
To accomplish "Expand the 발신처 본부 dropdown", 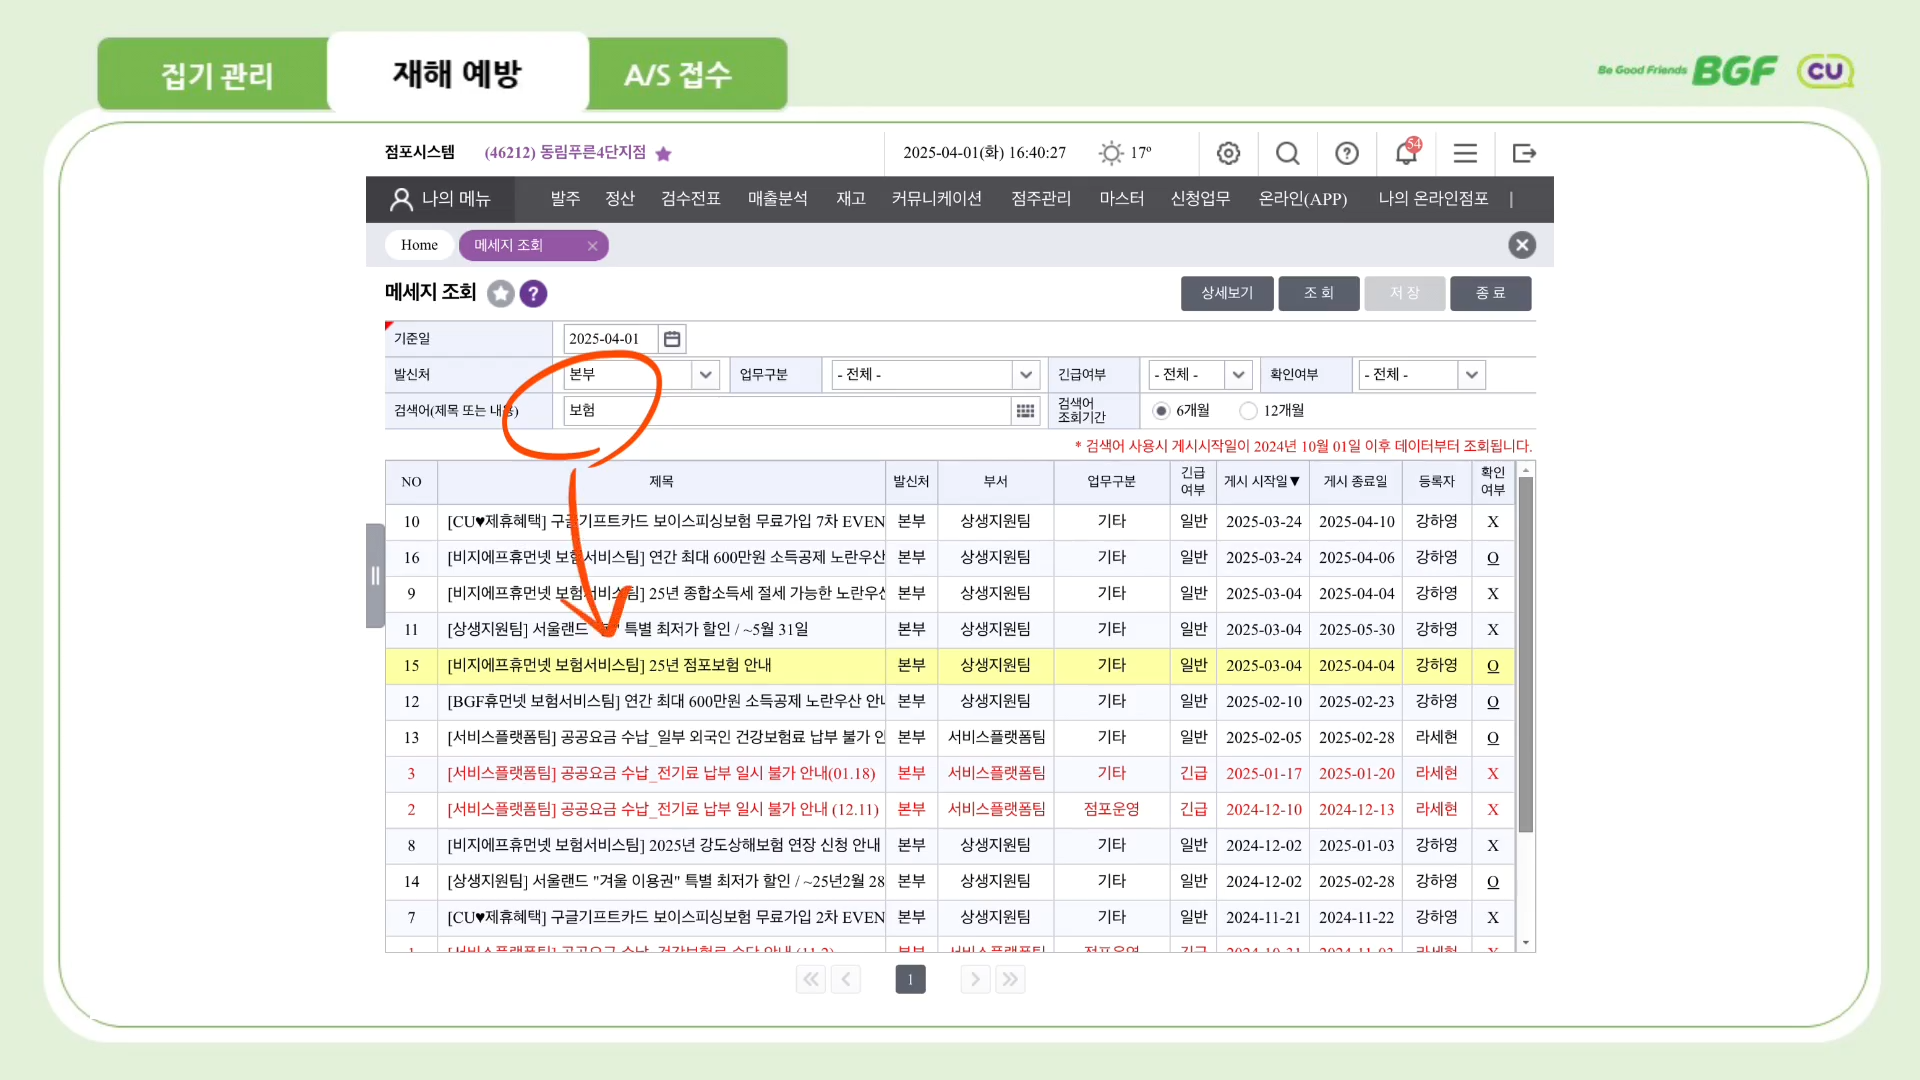I will pos(705,375).
